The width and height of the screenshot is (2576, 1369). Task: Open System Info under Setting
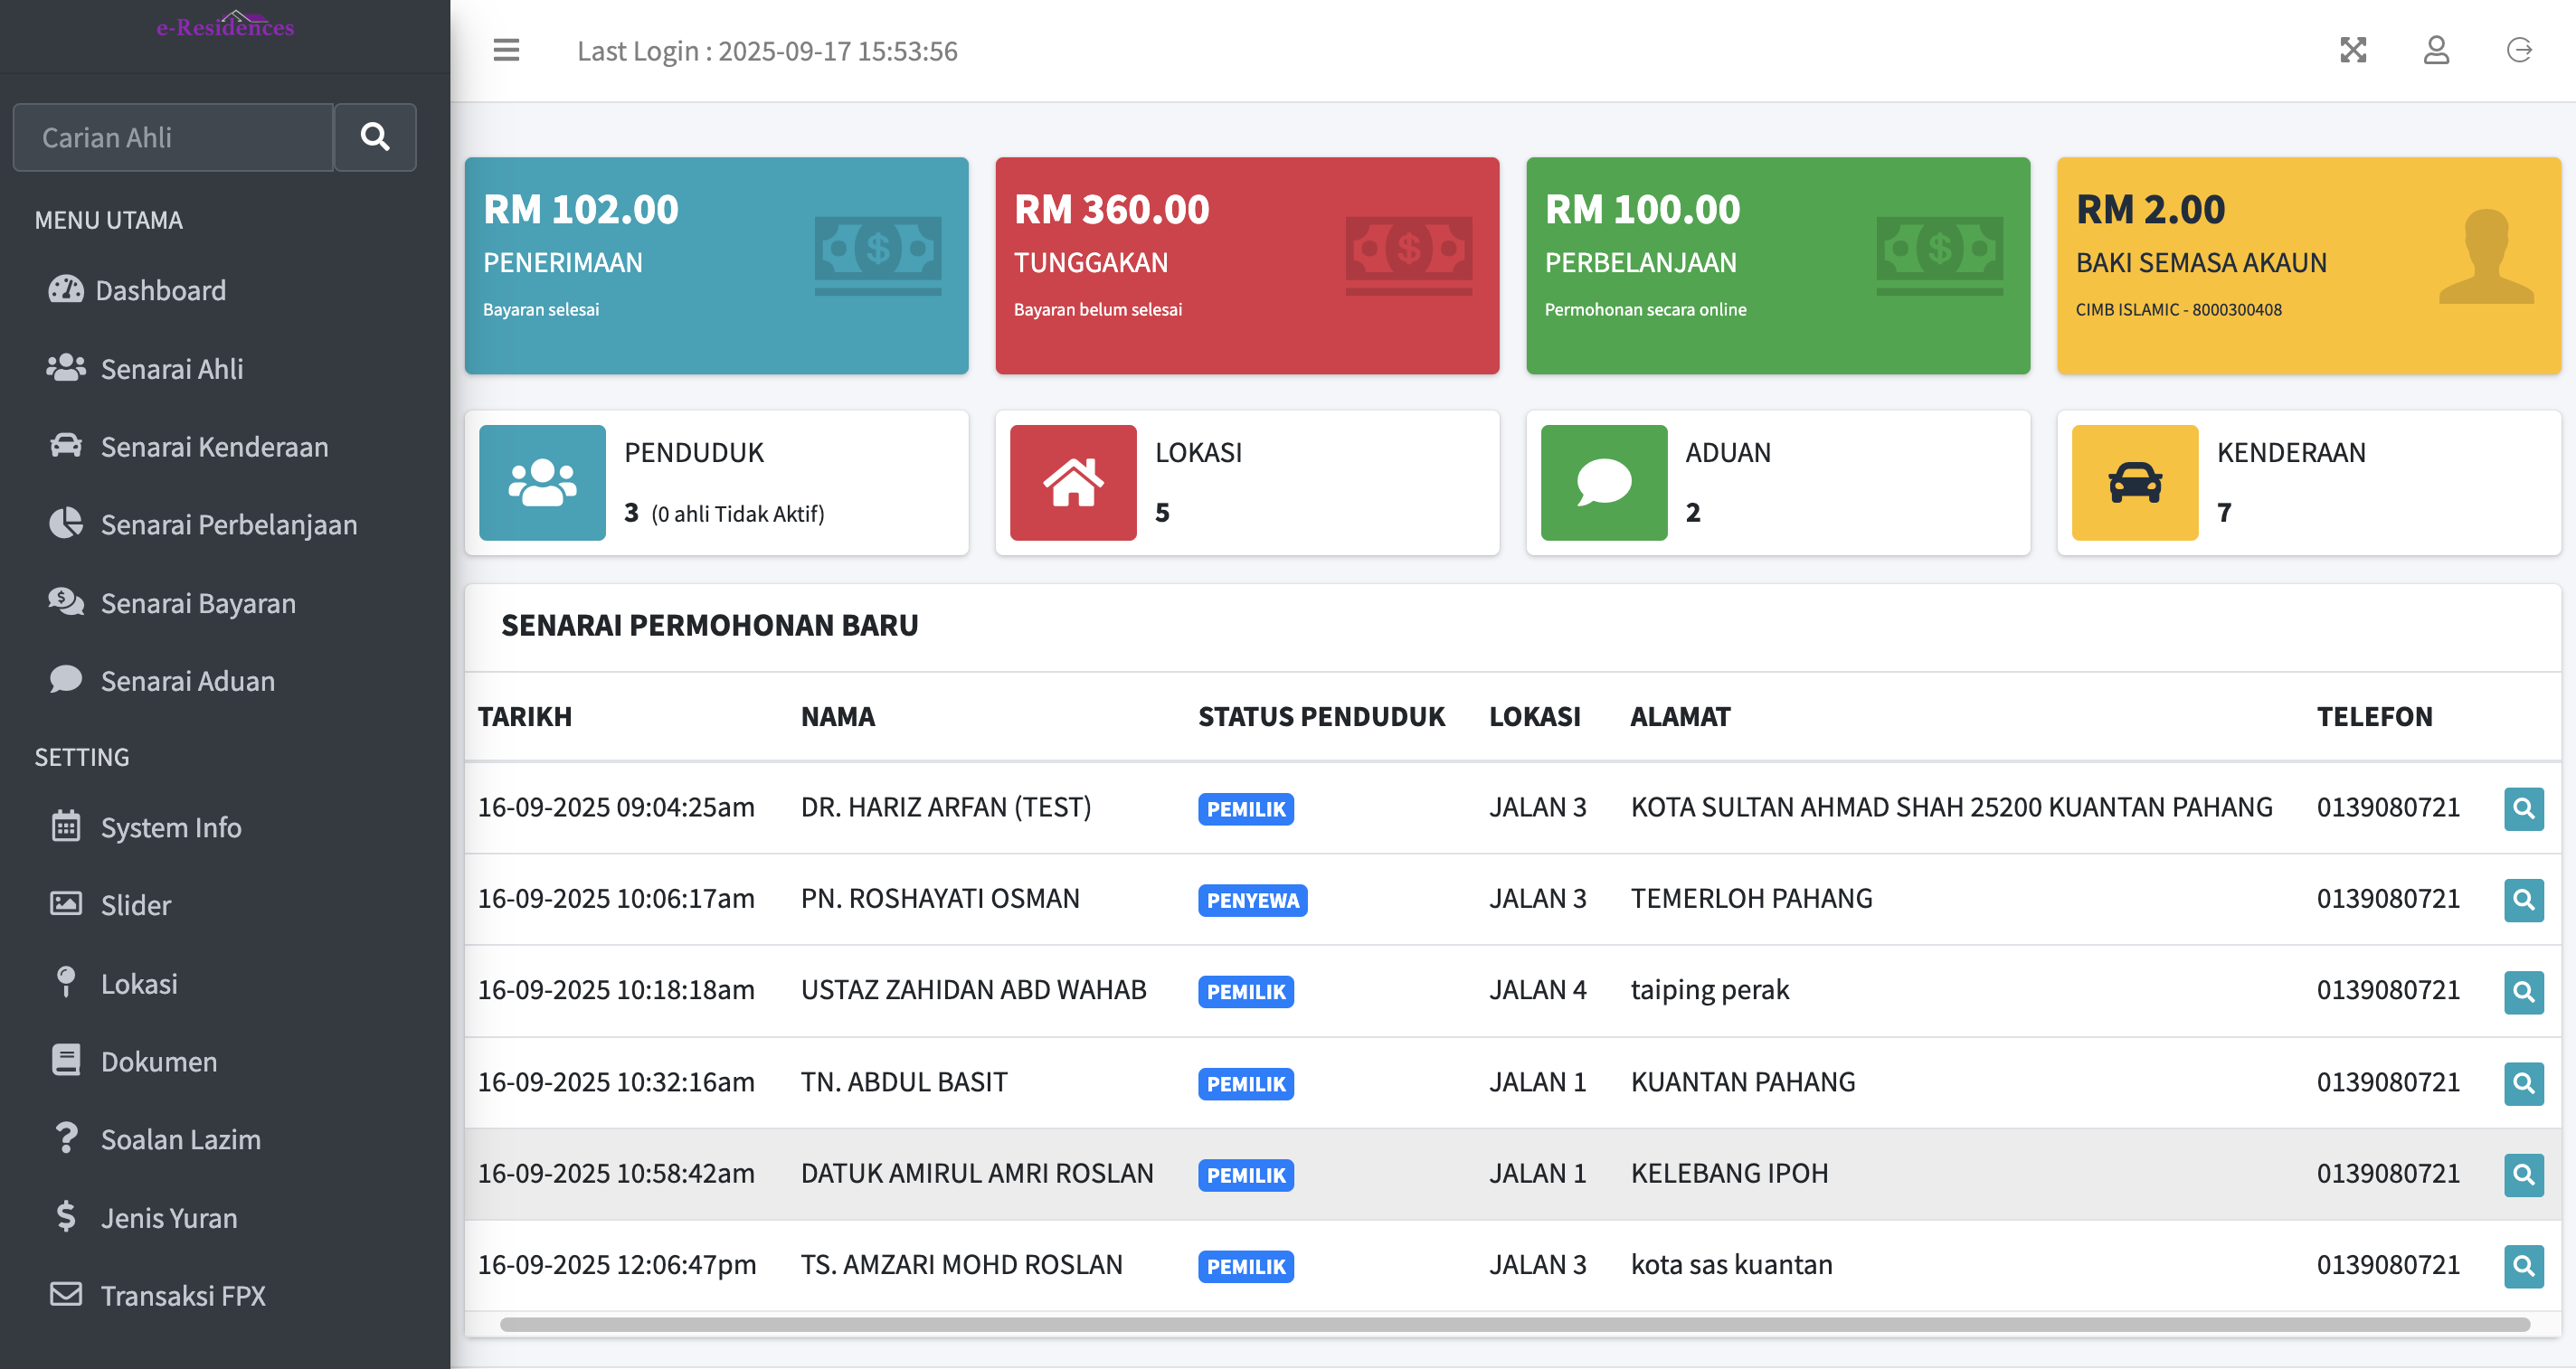tap(170, 827)
